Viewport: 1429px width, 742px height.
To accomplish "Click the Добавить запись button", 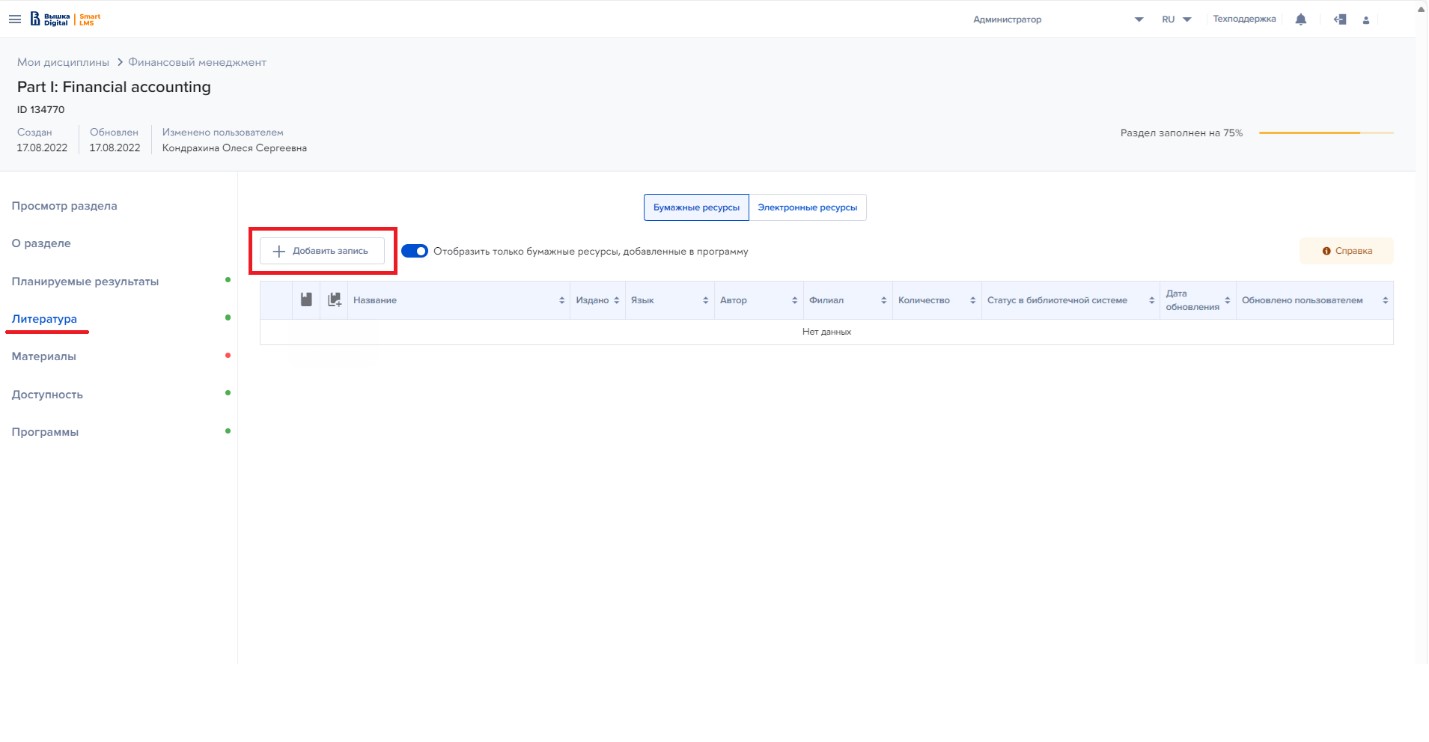I will tap(322, 252).
